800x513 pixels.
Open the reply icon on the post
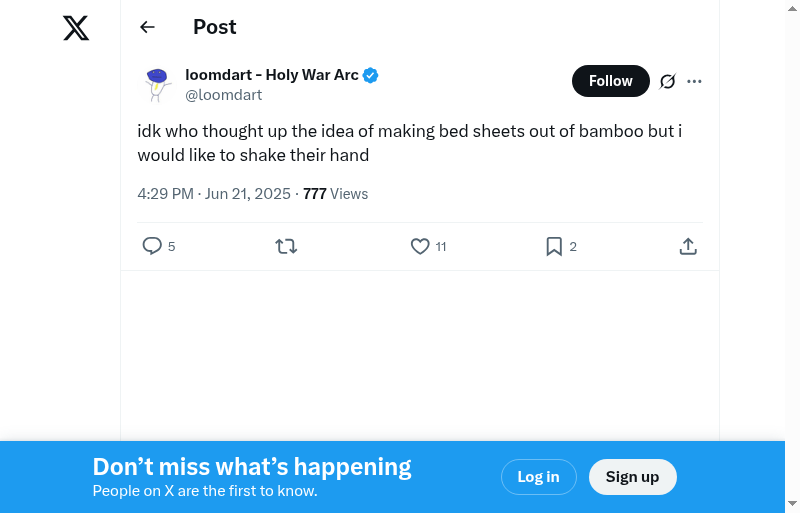pos(152,246)
